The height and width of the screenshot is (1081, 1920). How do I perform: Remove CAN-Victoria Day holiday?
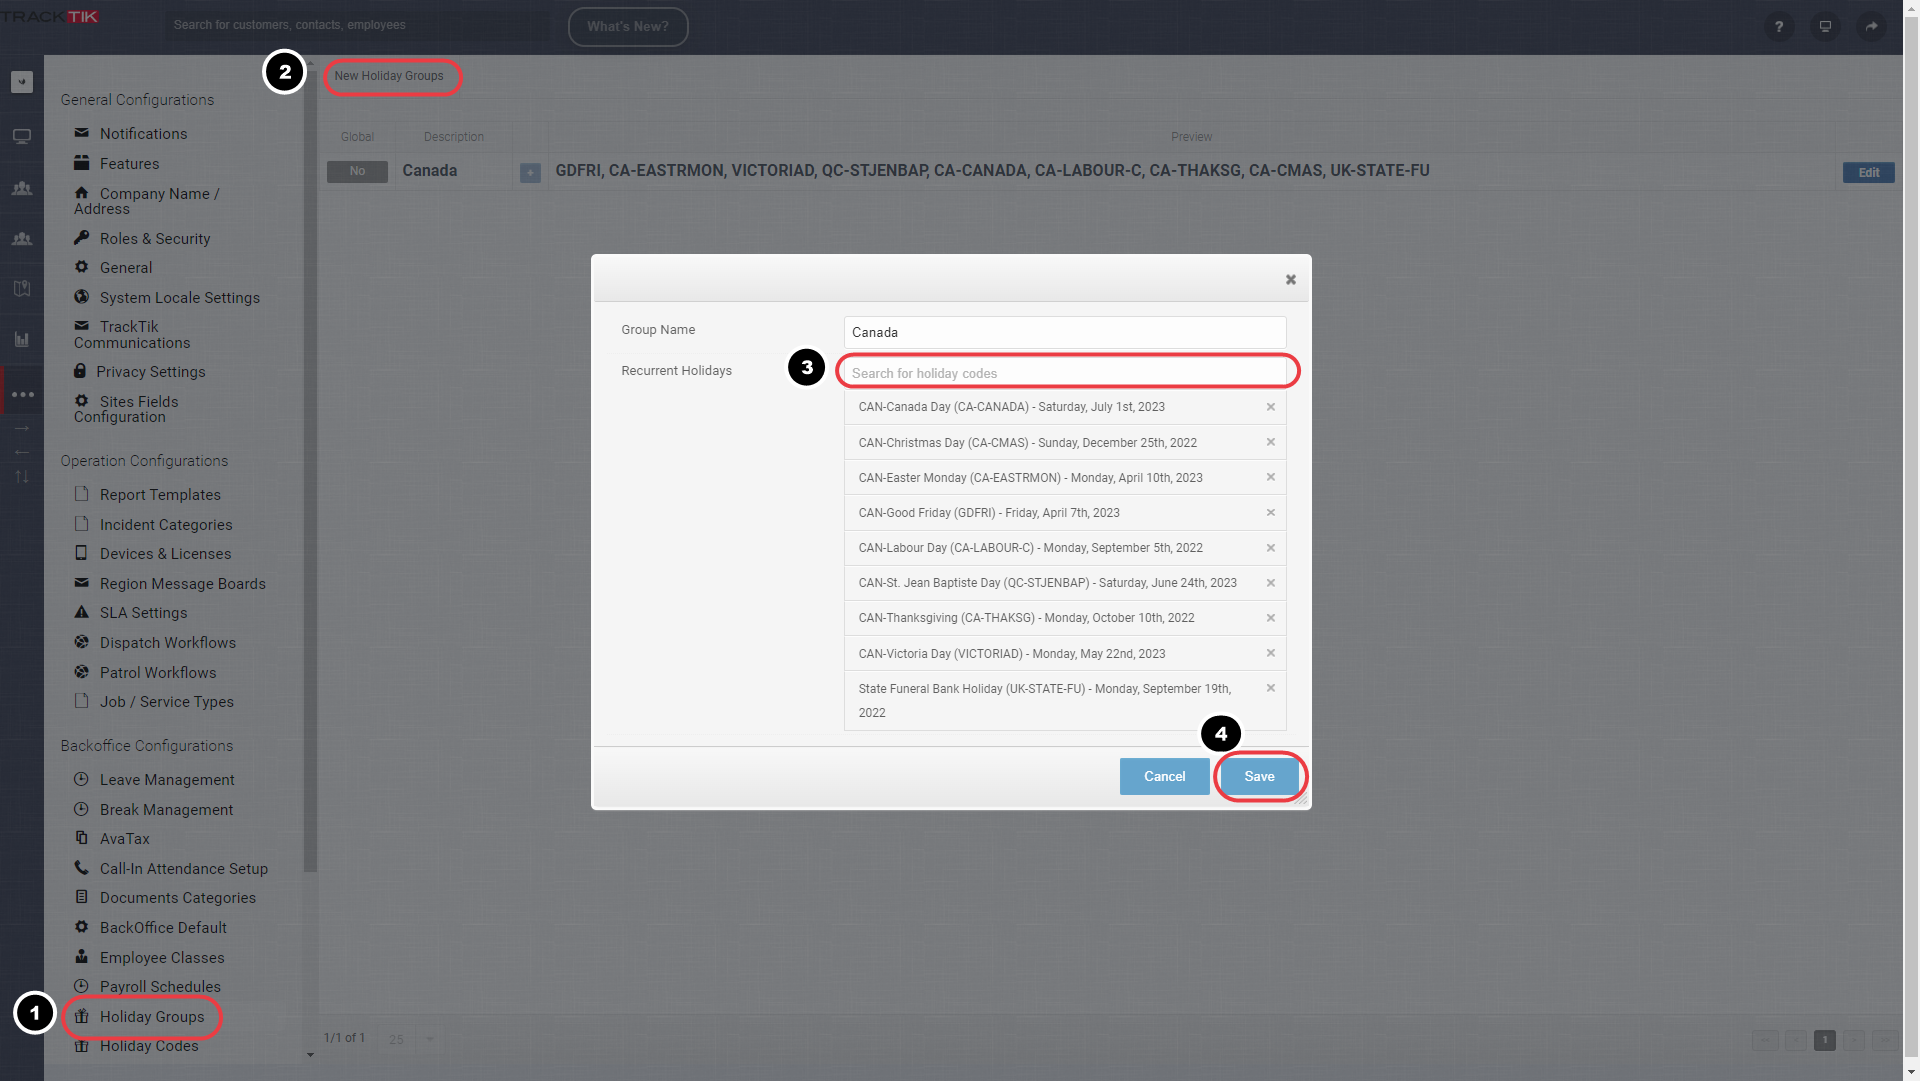(1271, 653)
